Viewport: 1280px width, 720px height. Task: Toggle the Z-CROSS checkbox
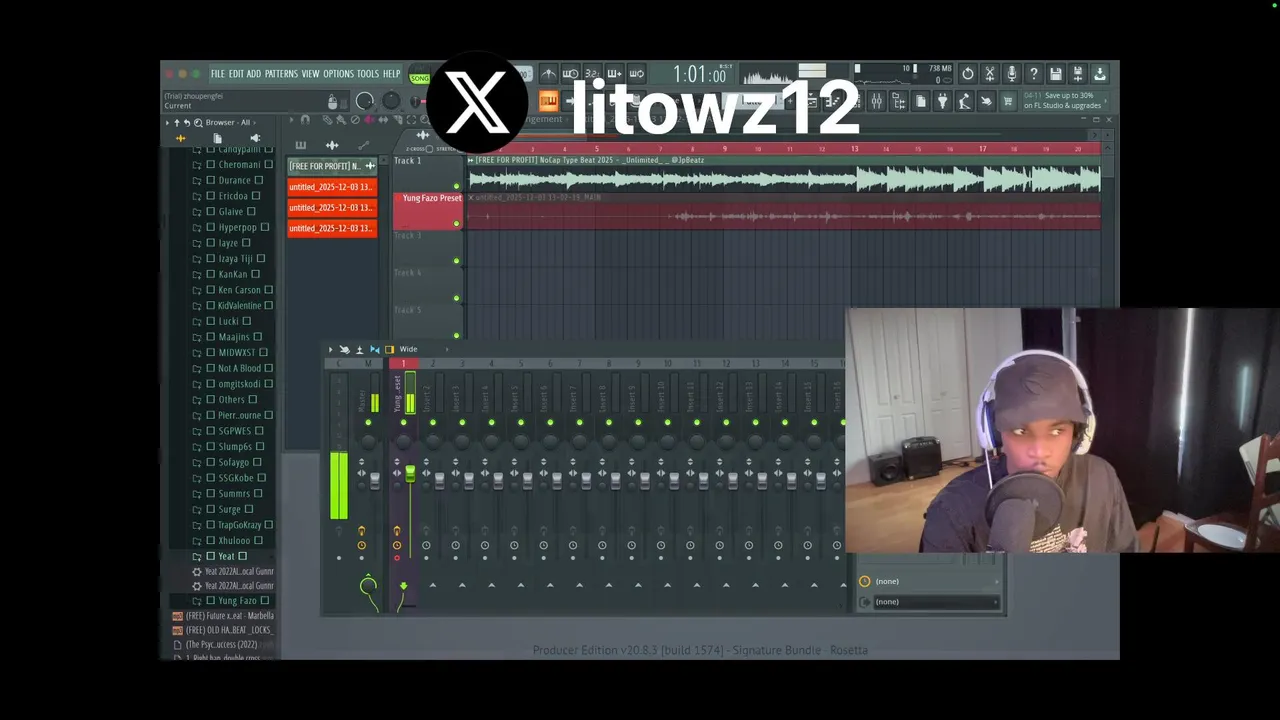pos(429,149)
